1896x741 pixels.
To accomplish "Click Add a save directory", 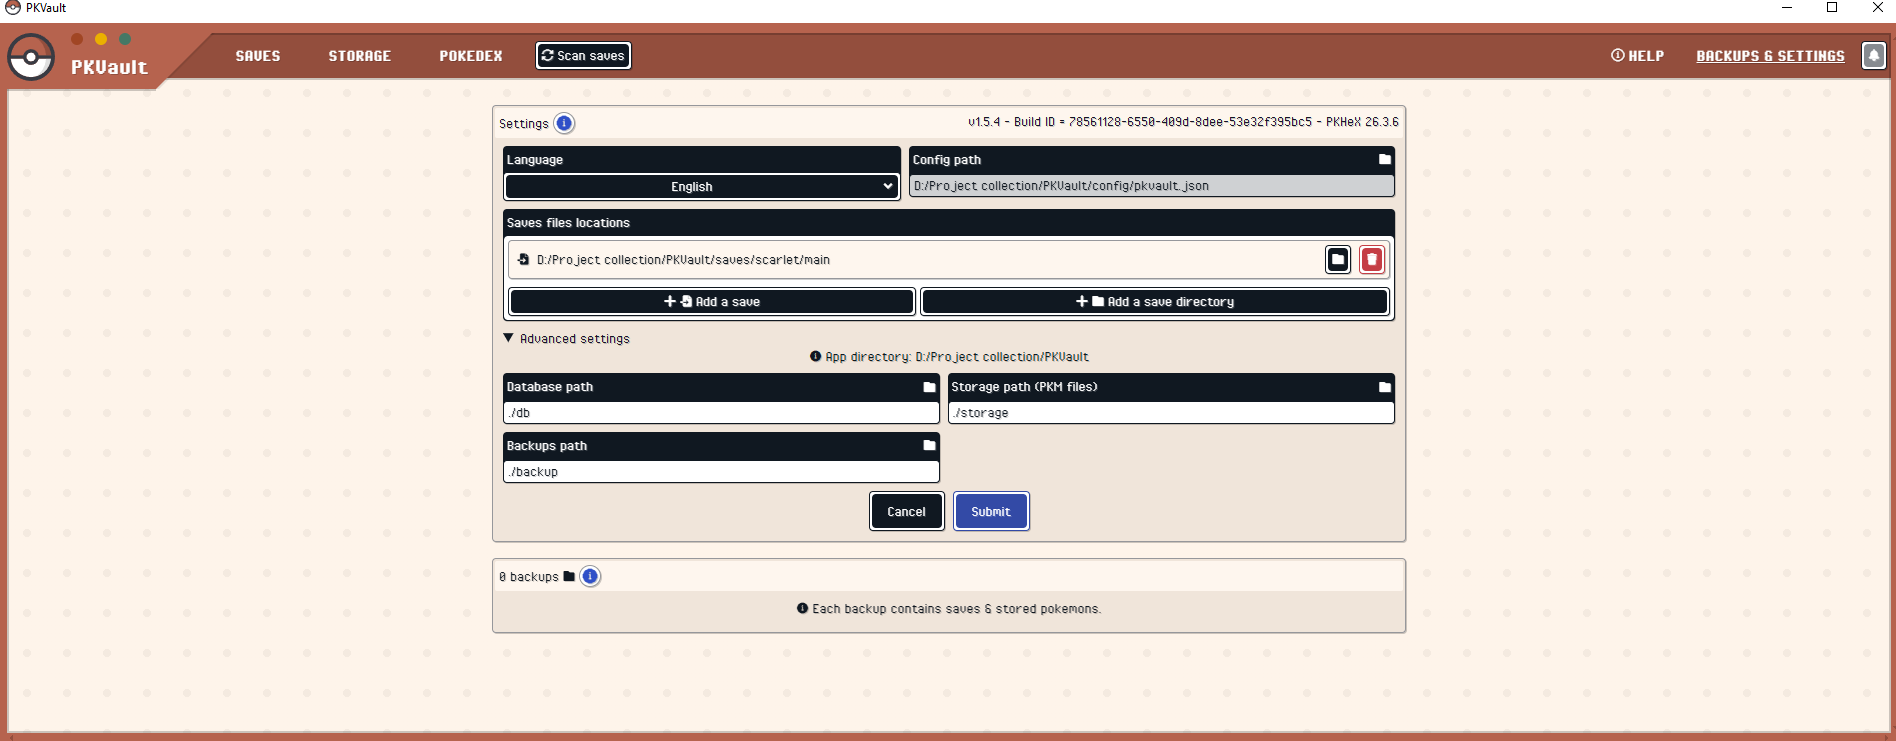I will point(1154,302).
